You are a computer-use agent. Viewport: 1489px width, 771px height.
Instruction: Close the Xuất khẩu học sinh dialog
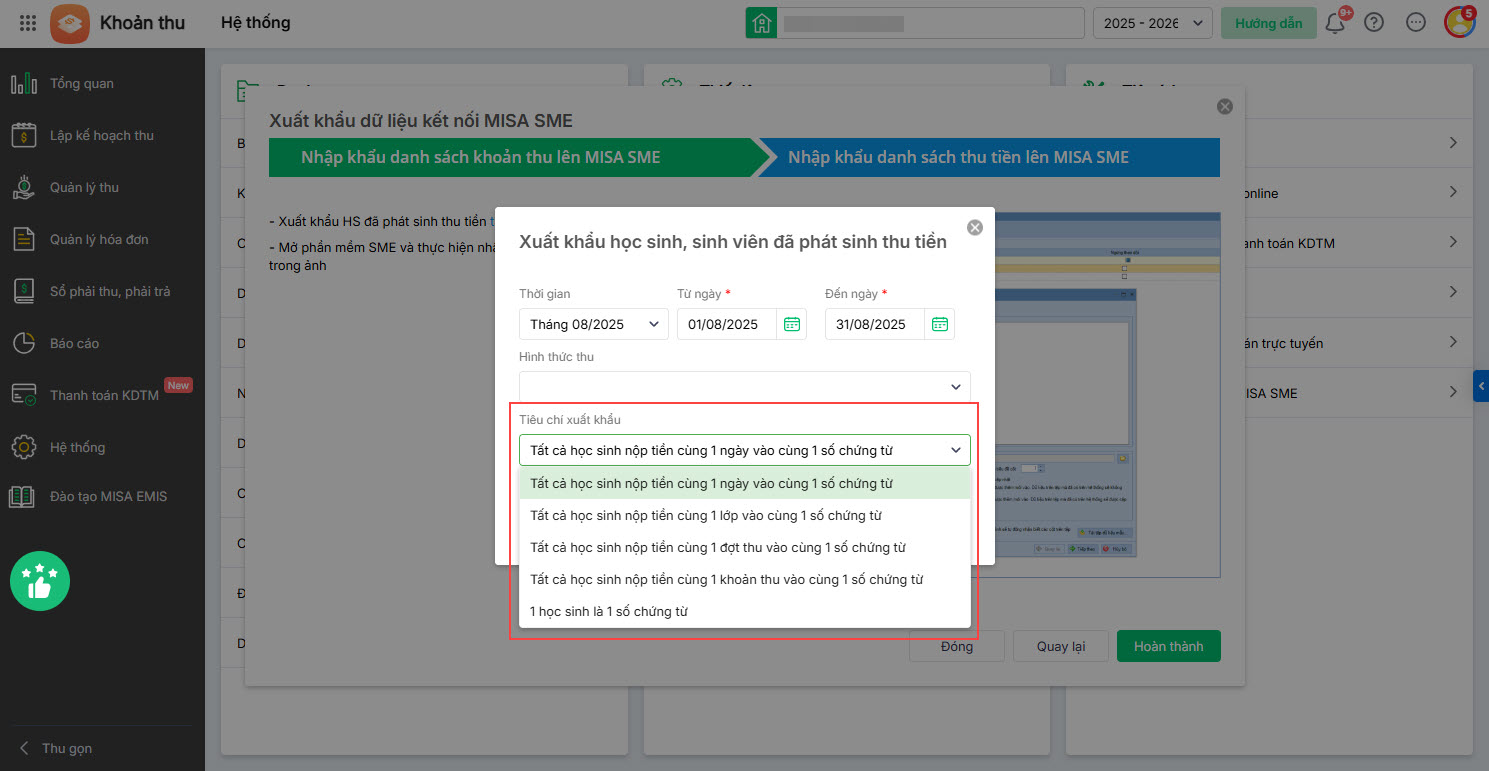(x=975, y=228)
